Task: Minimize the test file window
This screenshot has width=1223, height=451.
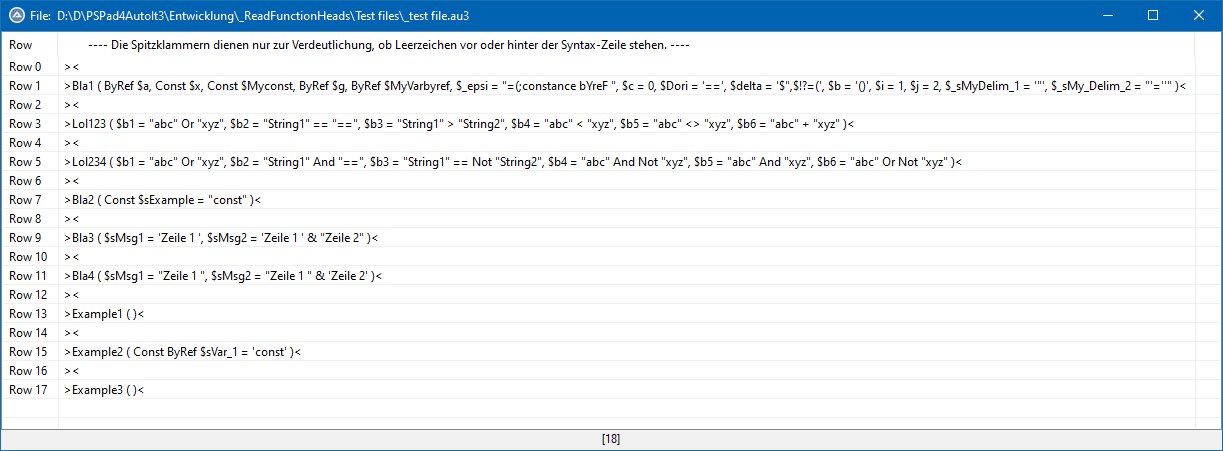Action: tap(1107, 16)
